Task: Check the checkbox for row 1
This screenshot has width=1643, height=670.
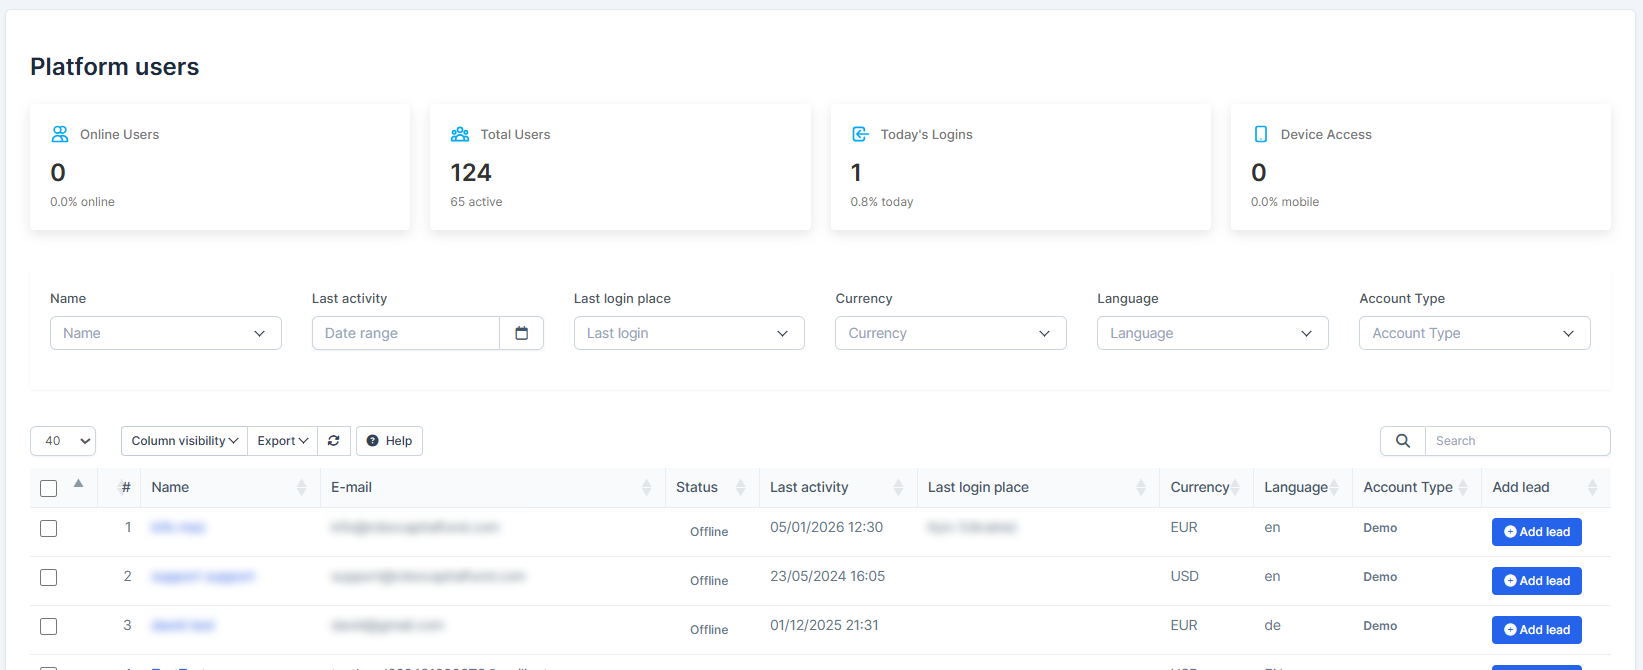Action: 49,528
